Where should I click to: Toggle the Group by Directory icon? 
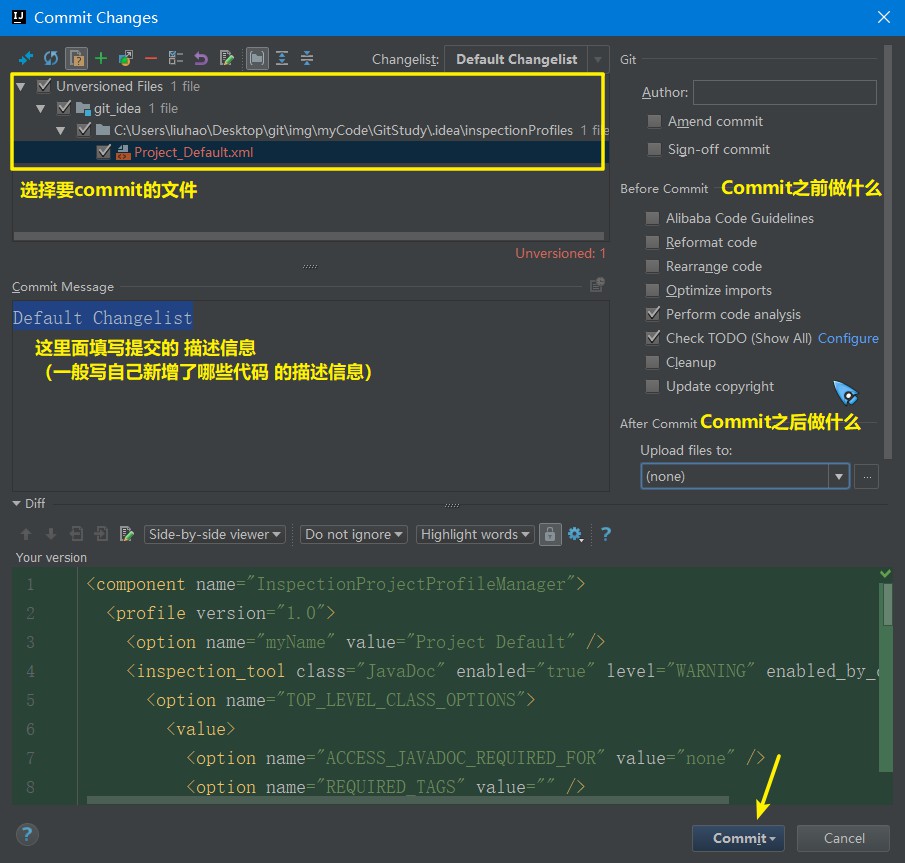[257, 58]
